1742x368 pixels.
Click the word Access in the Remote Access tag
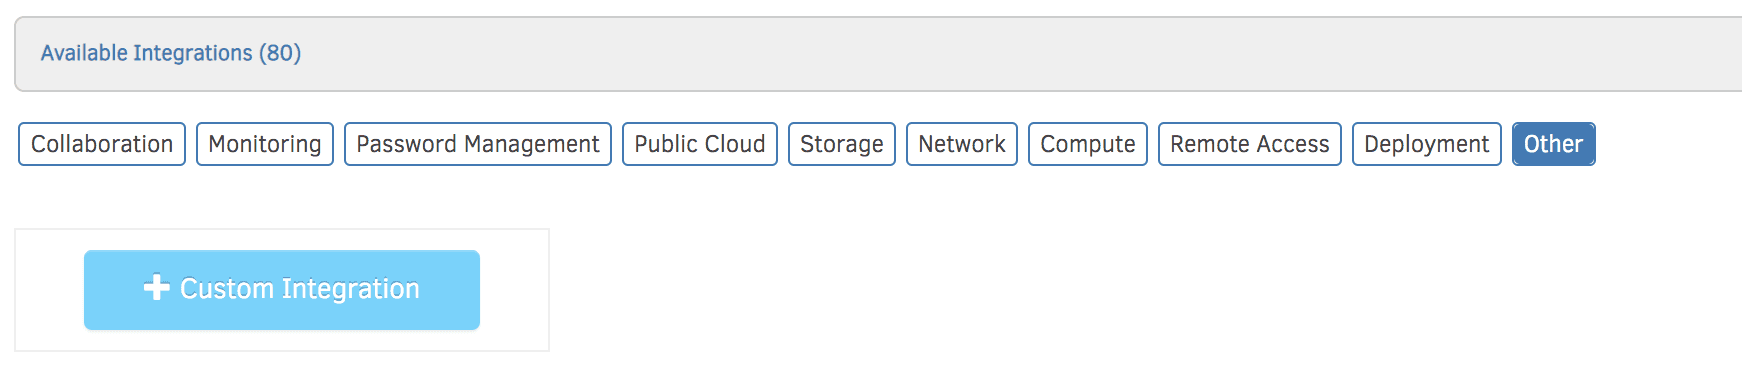pos(1294,144)
